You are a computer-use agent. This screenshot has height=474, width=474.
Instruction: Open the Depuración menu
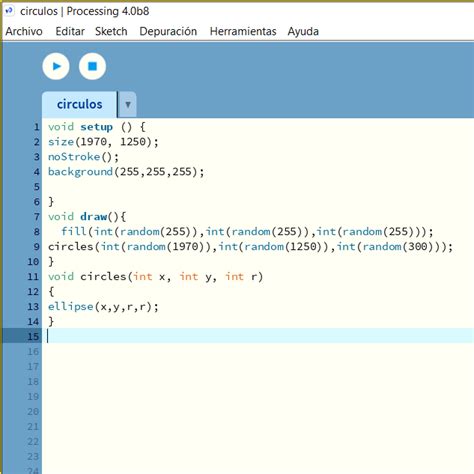pyautogui.click(x=168, y=31)
